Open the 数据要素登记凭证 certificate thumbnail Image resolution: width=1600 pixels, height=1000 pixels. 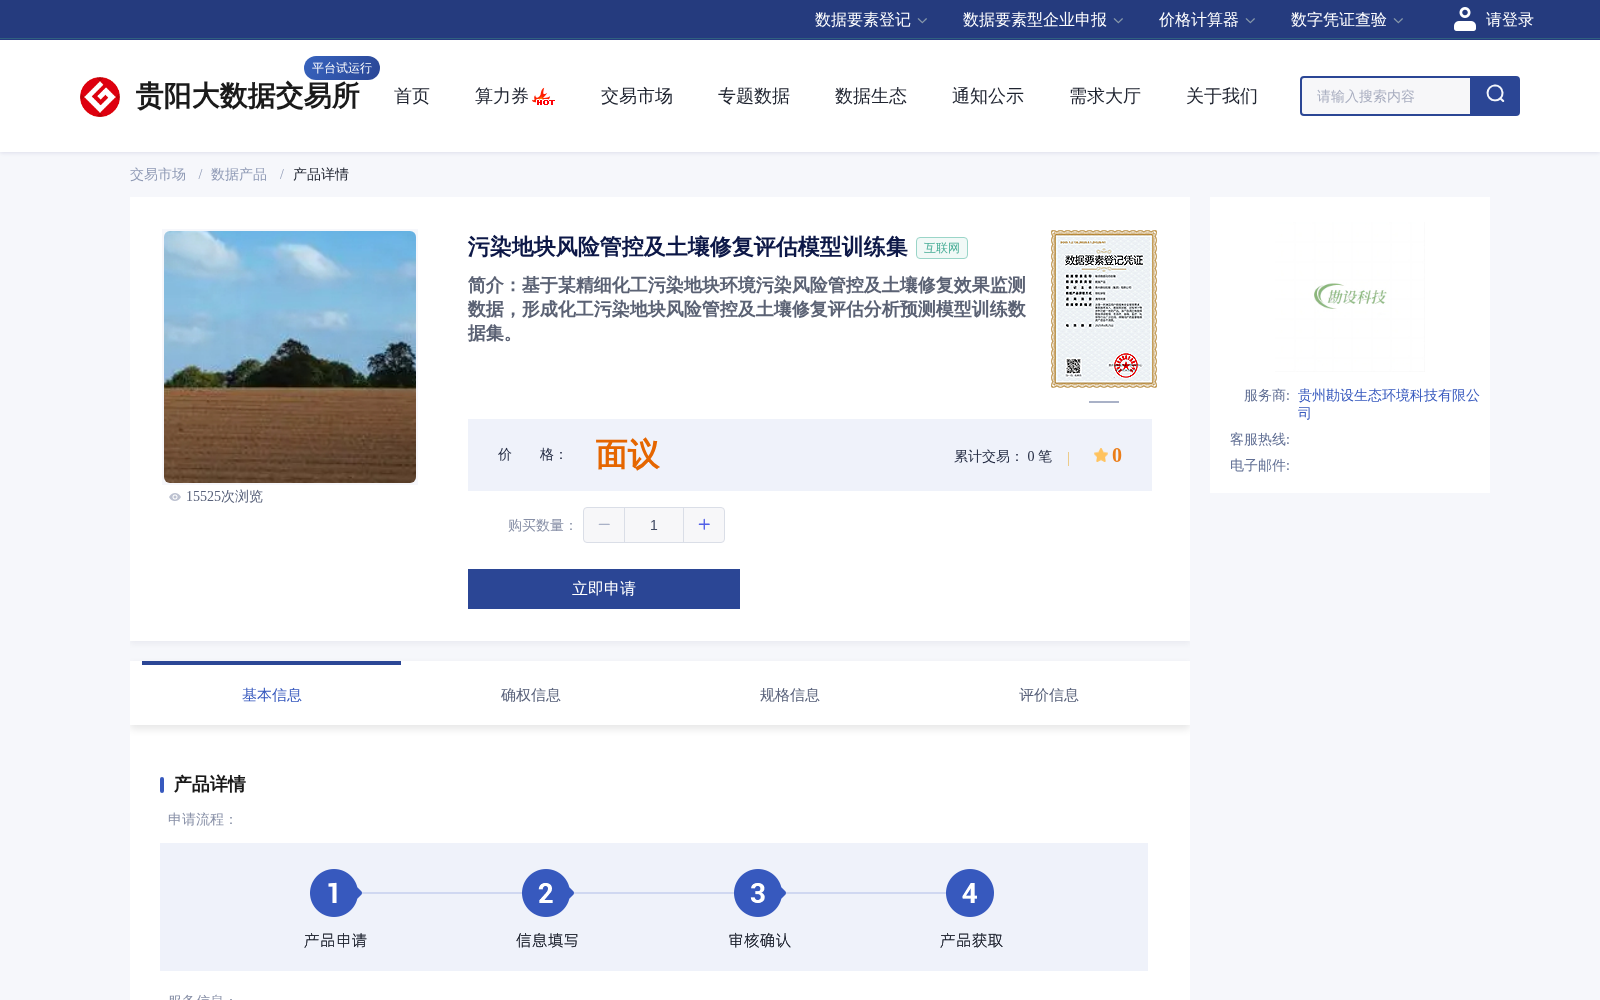coord(1104,309)
